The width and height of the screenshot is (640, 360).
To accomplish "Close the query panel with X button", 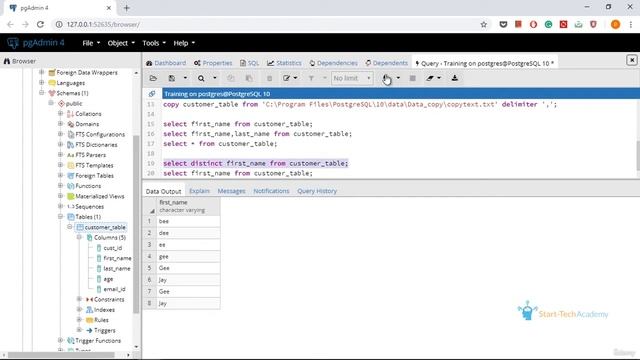I will click(631, 60).
